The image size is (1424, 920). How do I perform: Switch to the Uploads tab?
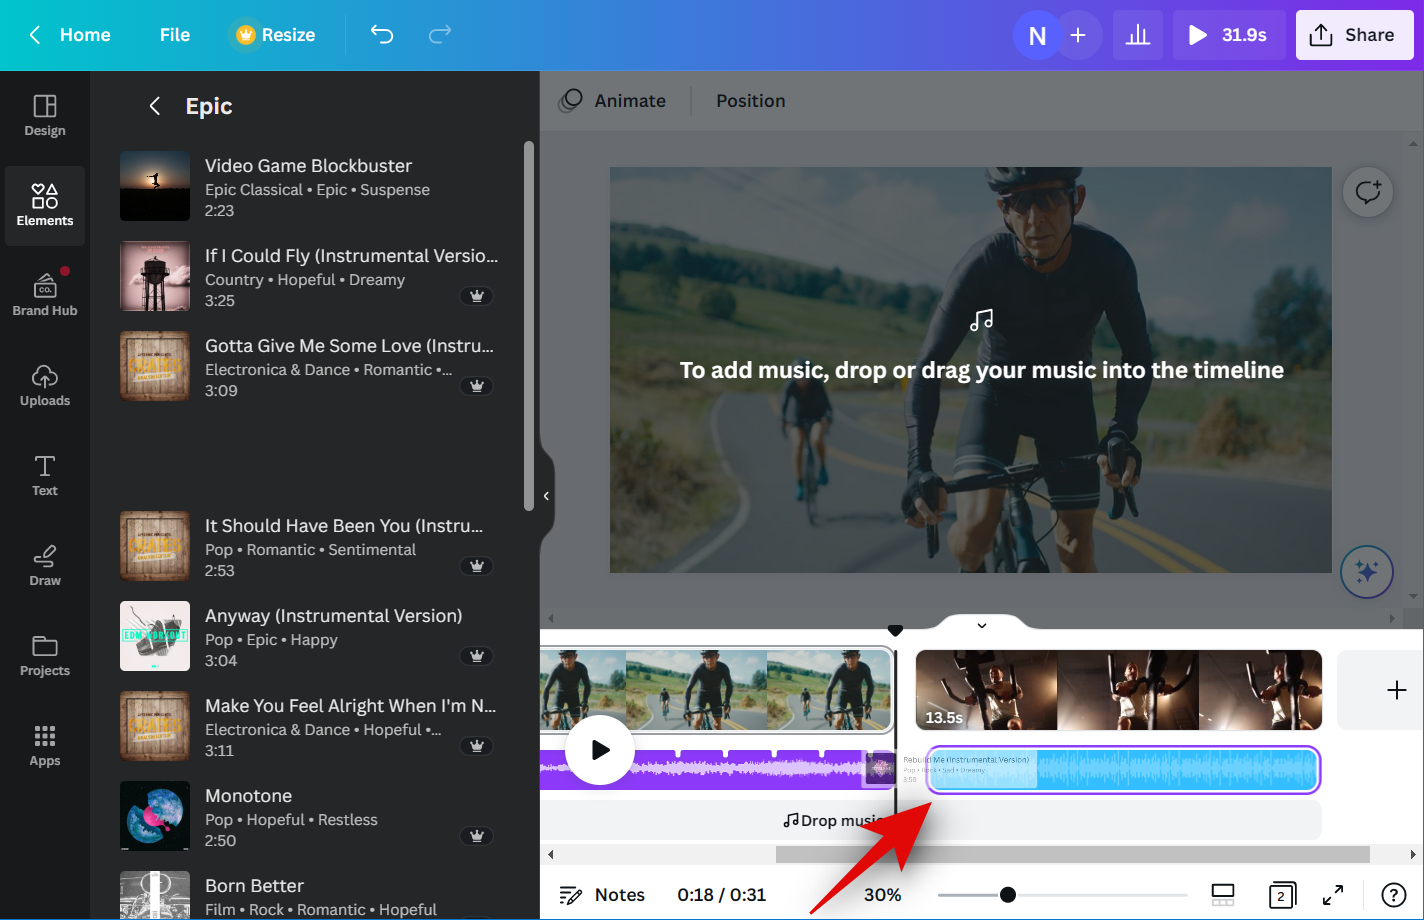[45, 385]
